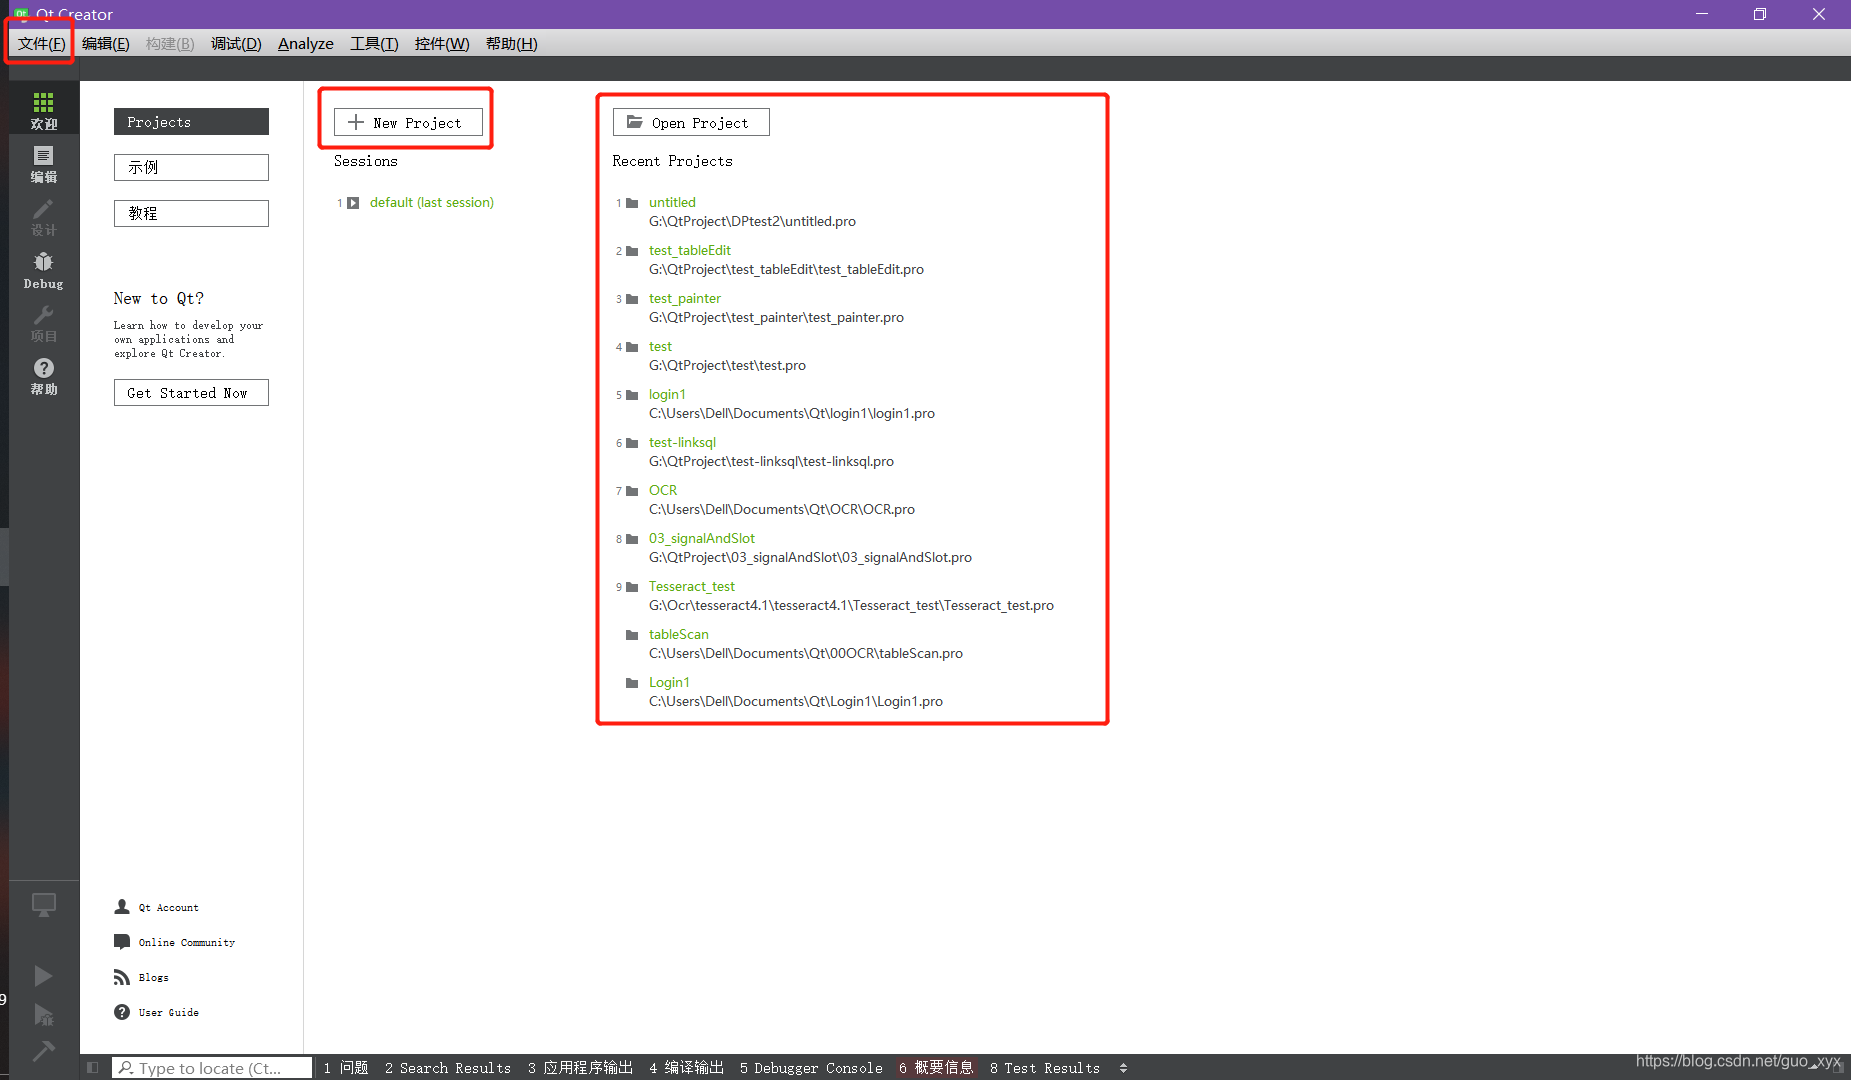Open the User Guide link

[x=169, y=1012]
